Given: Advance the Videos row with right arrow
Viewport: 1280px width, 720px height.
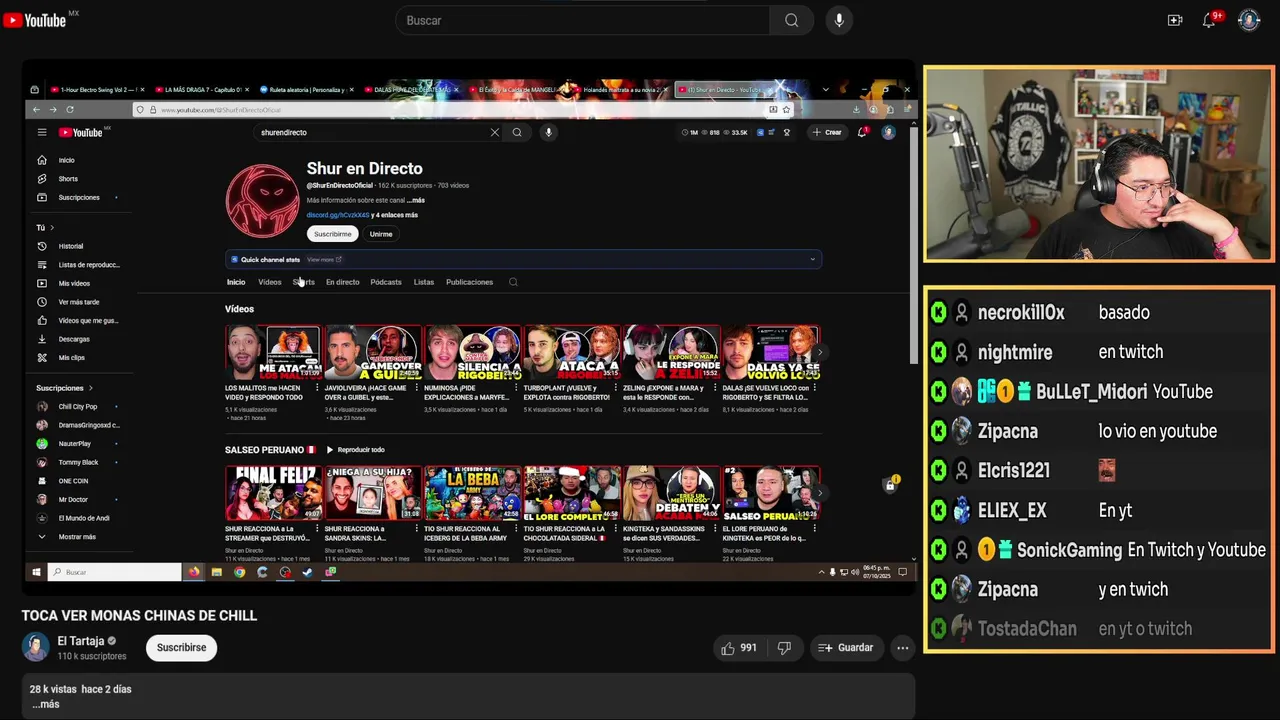Looking at the screenshot, I should coord(819,352).
